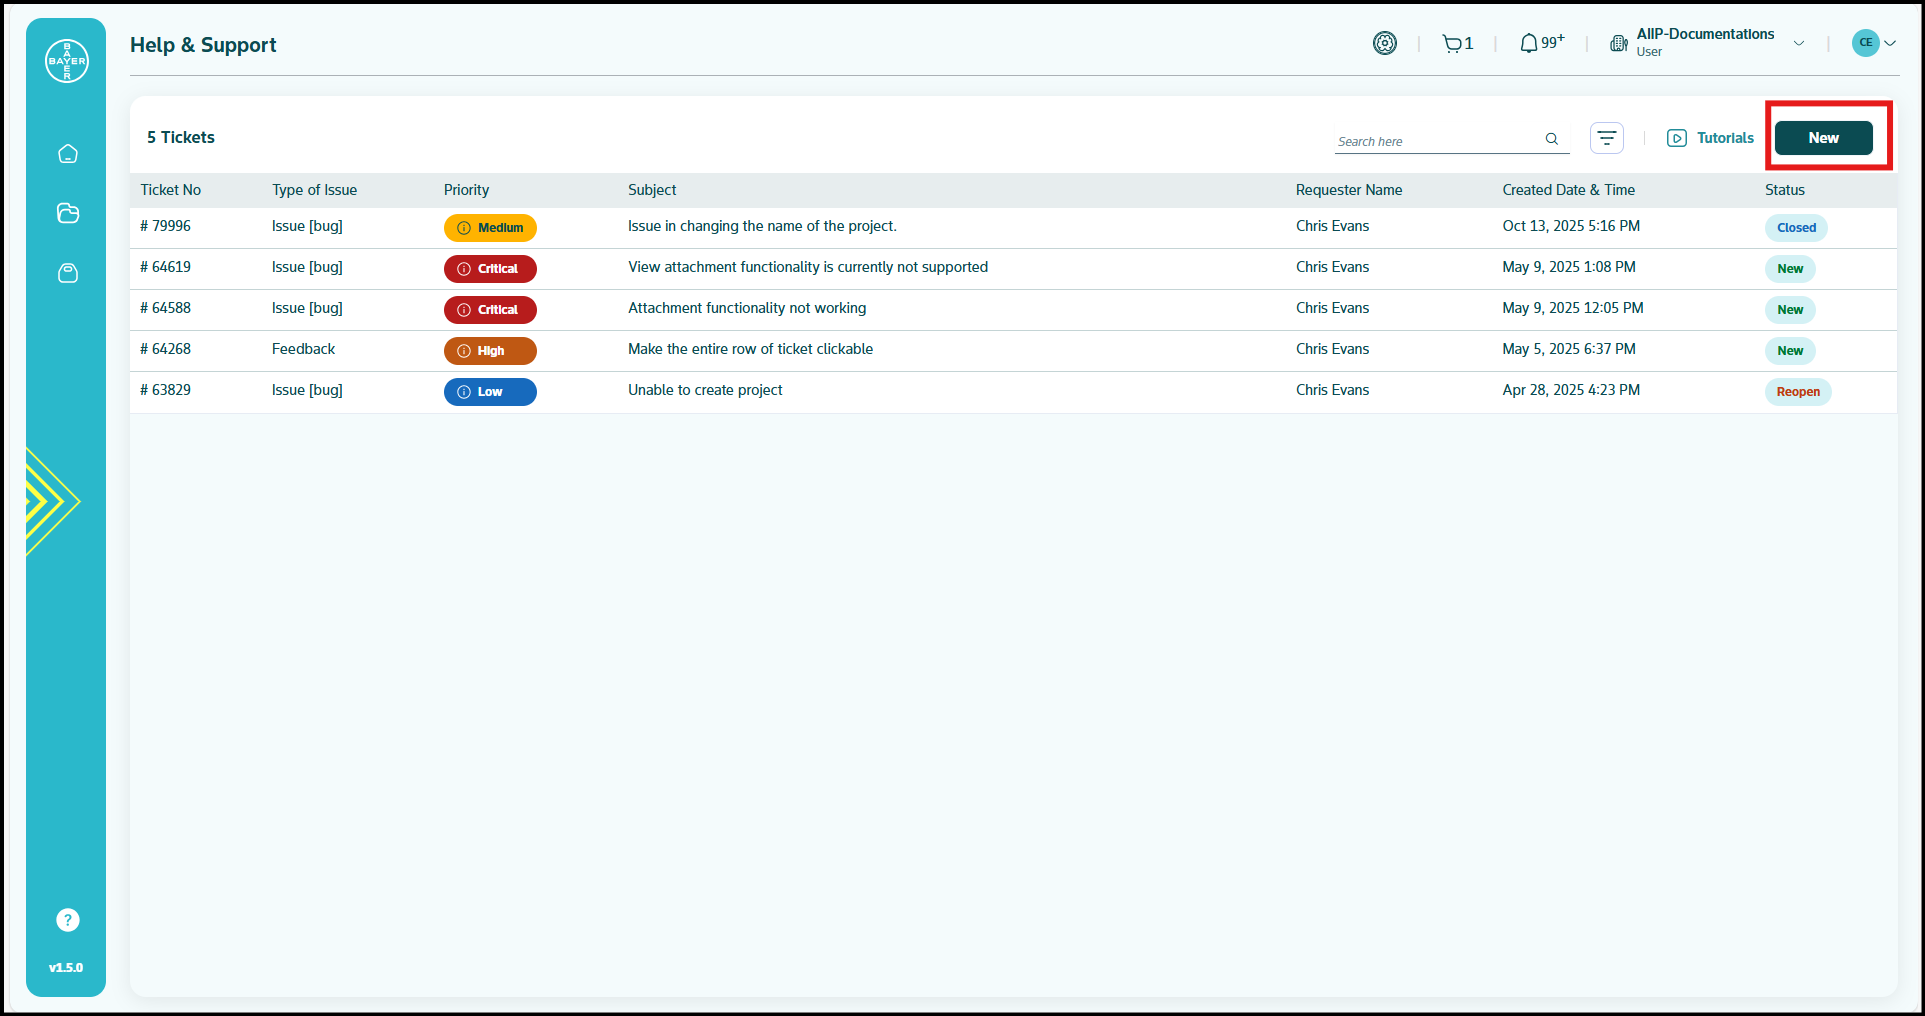Open the settings gear icon in the top bar

point(1384,43)
